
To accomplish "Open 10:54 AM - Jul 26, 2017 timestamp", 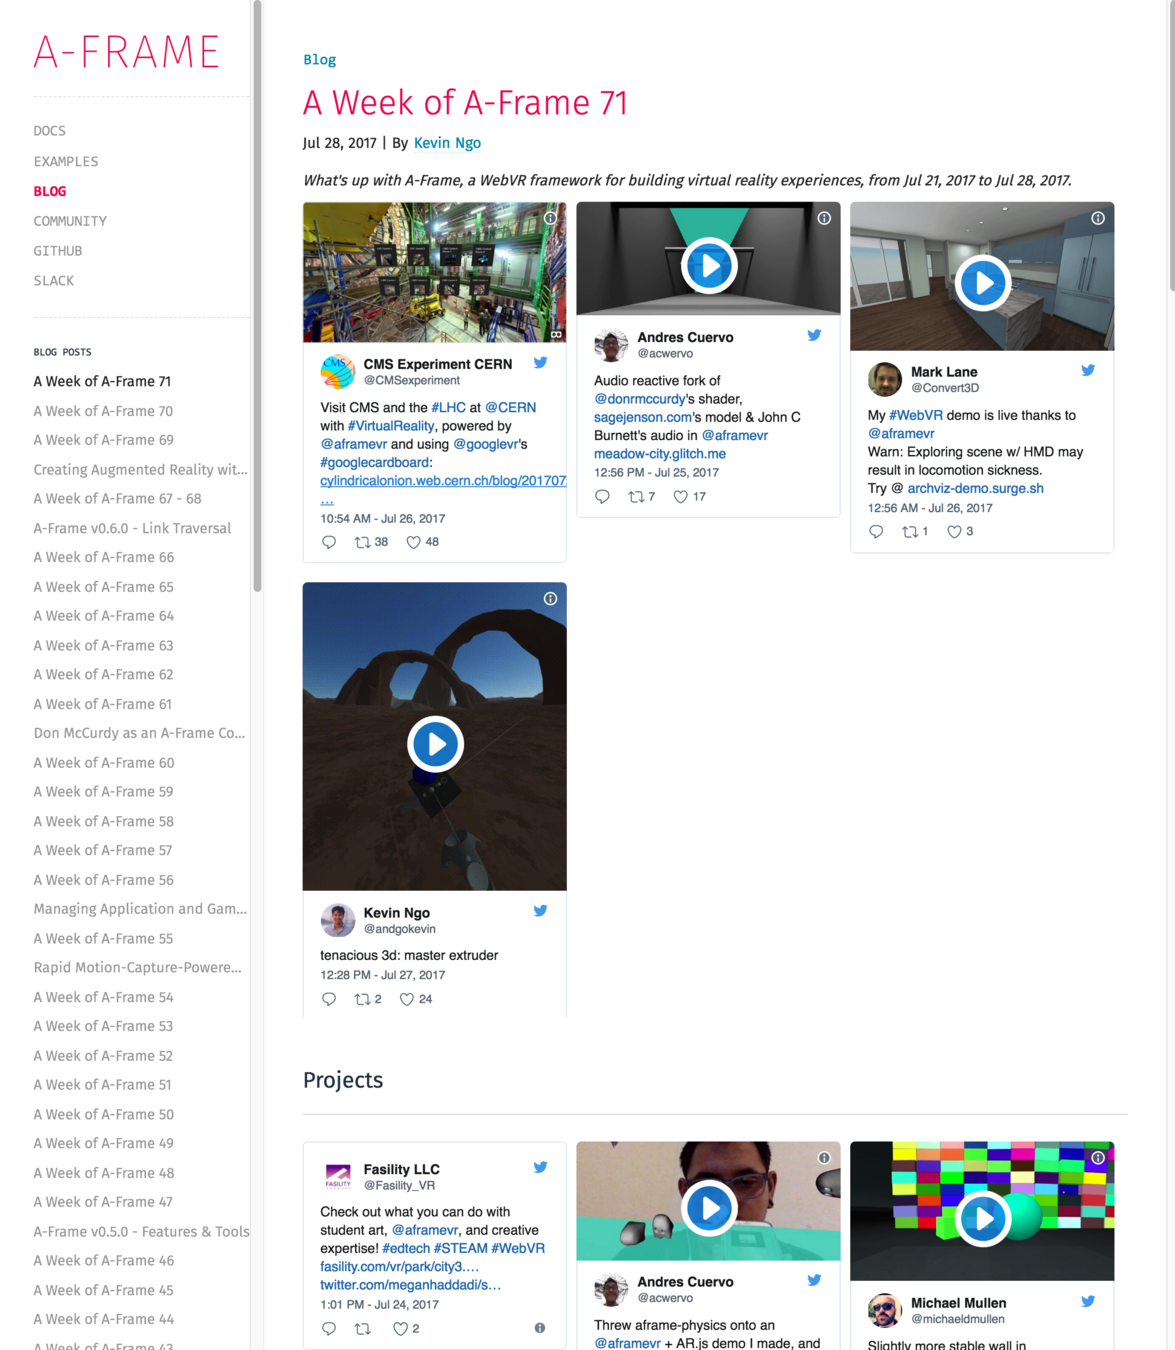I will point(383,518).
